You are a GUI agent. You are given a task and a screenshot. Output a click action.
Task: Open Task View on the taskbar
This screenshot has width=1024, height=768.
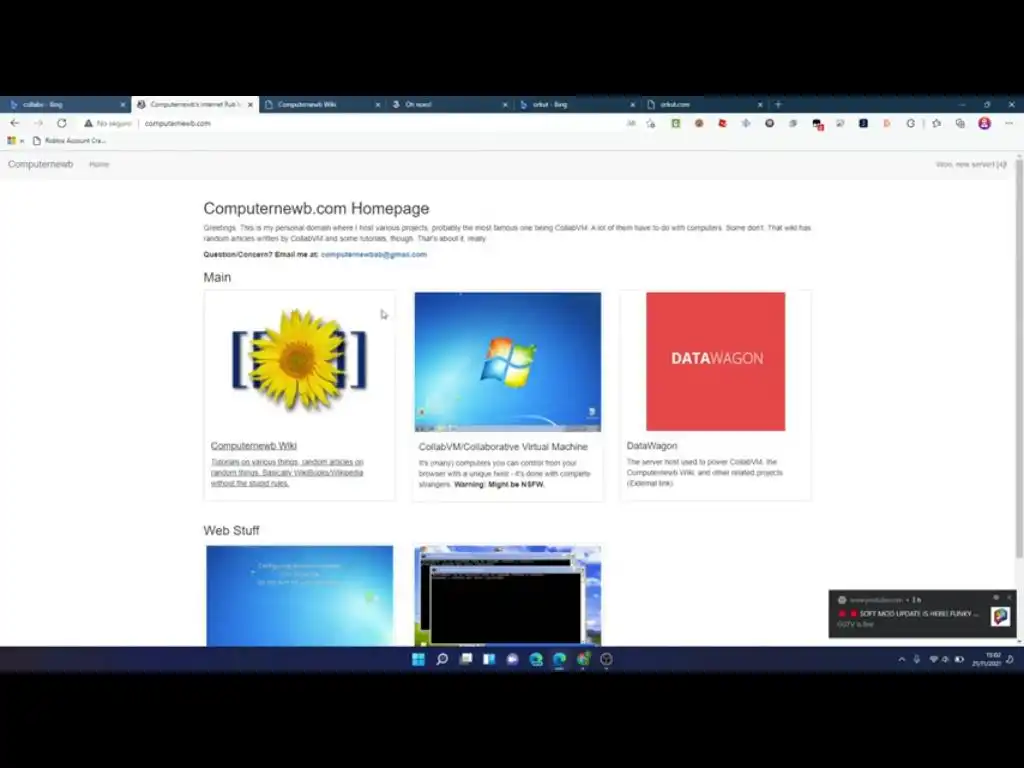pyautogui.click(x=466, y=659)
